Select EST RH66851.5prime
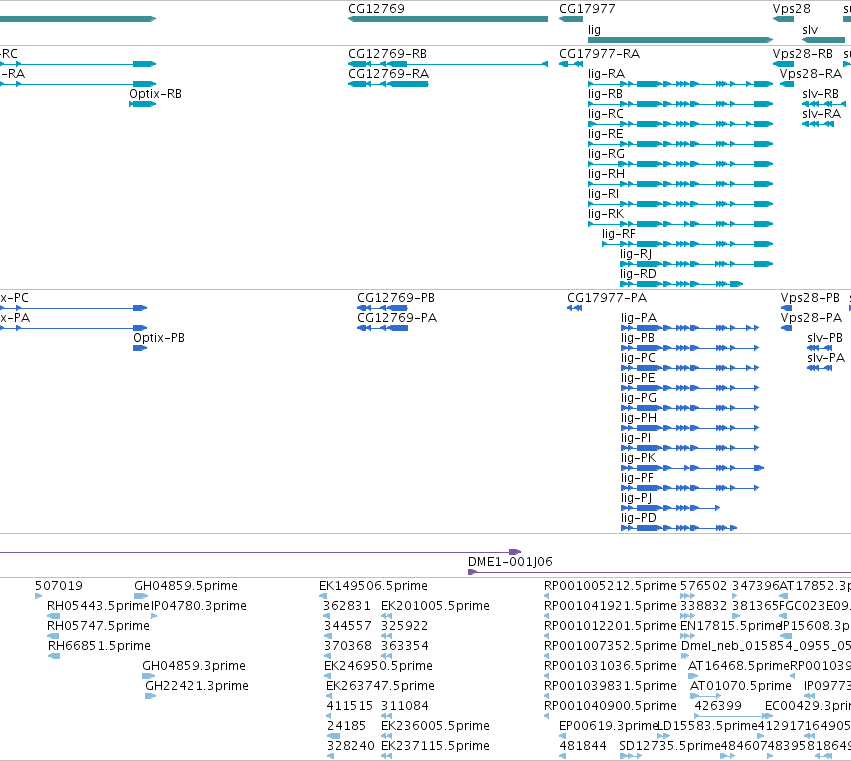The width and height of the screenshot is (851, 761). pos(99,646)
